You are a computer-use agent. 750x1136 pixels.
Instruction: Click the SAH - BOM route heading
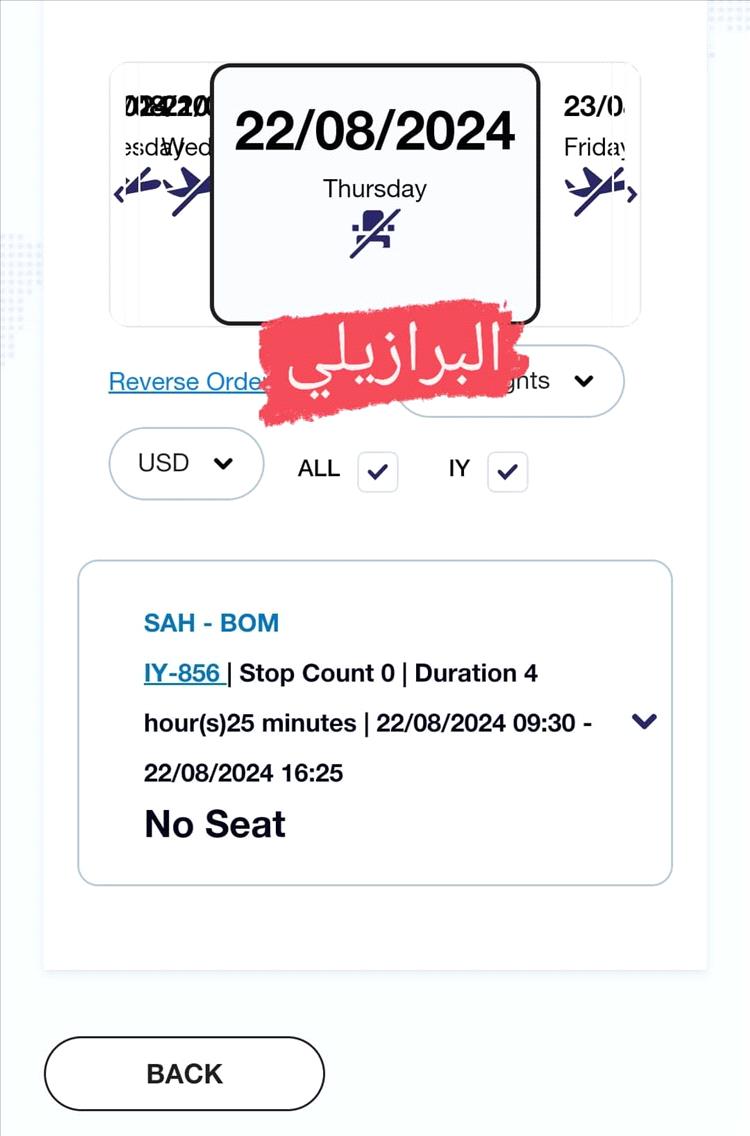[x=212, y=623]
